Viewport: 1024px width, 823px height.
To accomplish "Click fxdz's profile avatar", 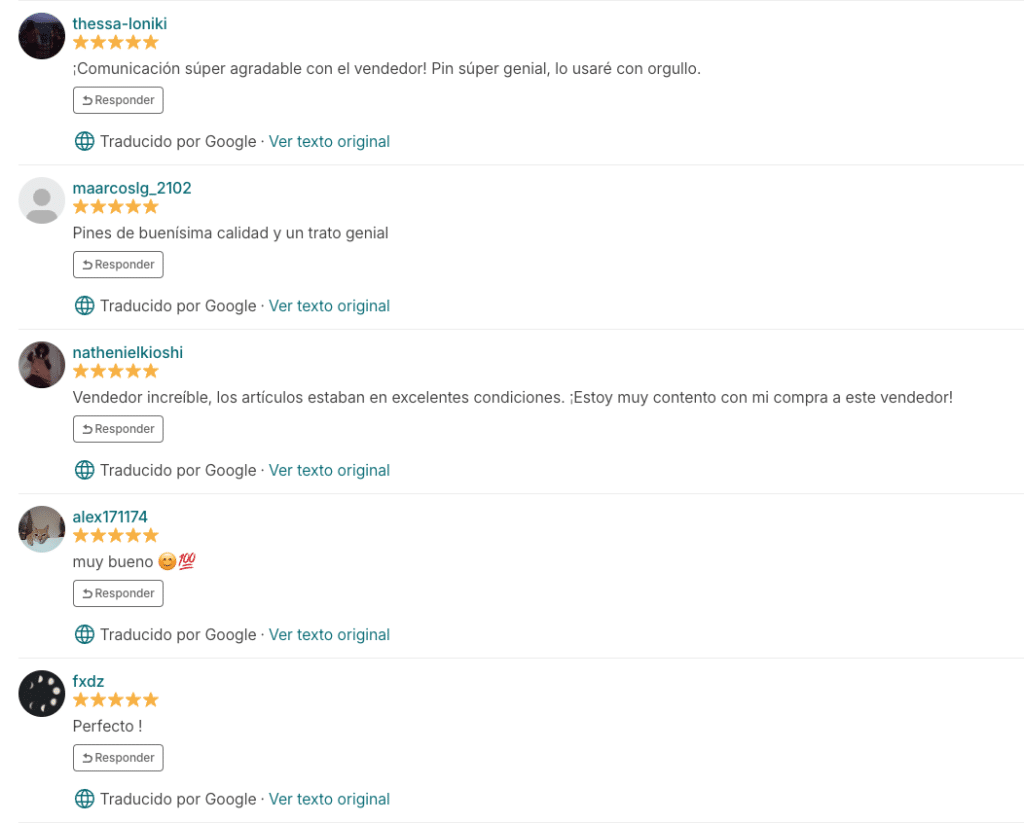I will 42,693.
